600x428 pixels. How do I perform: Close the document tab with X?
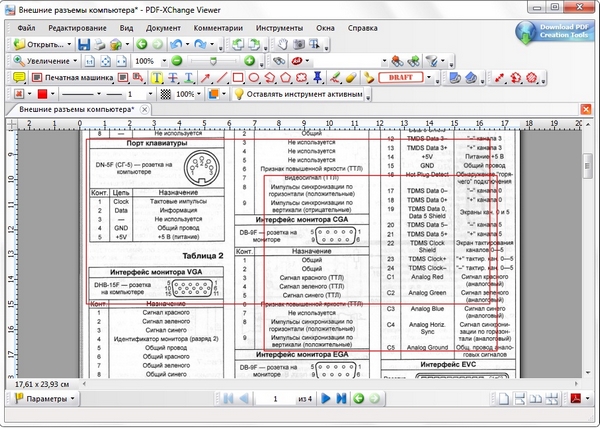[144, 110]
